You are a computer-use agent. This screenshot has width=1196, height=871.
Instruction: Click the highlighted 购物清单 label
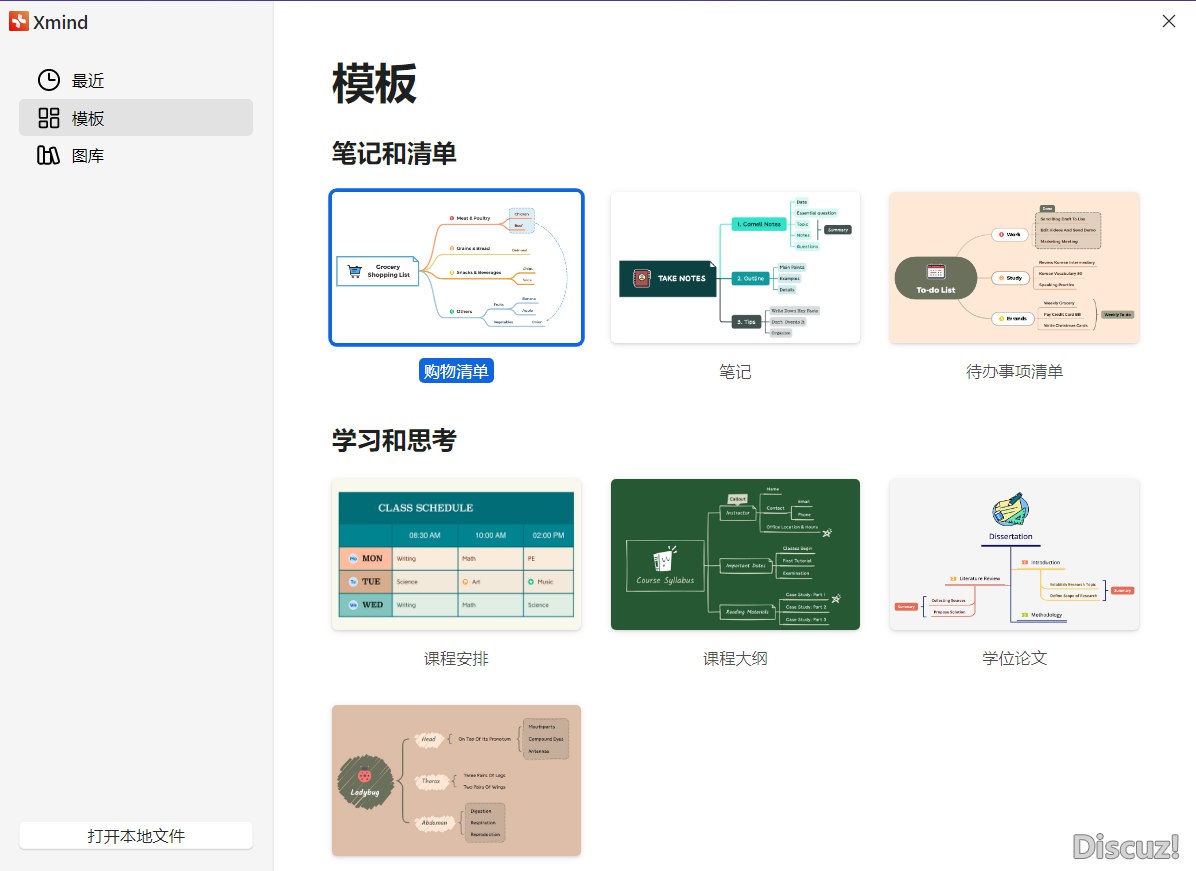[456, 370]
